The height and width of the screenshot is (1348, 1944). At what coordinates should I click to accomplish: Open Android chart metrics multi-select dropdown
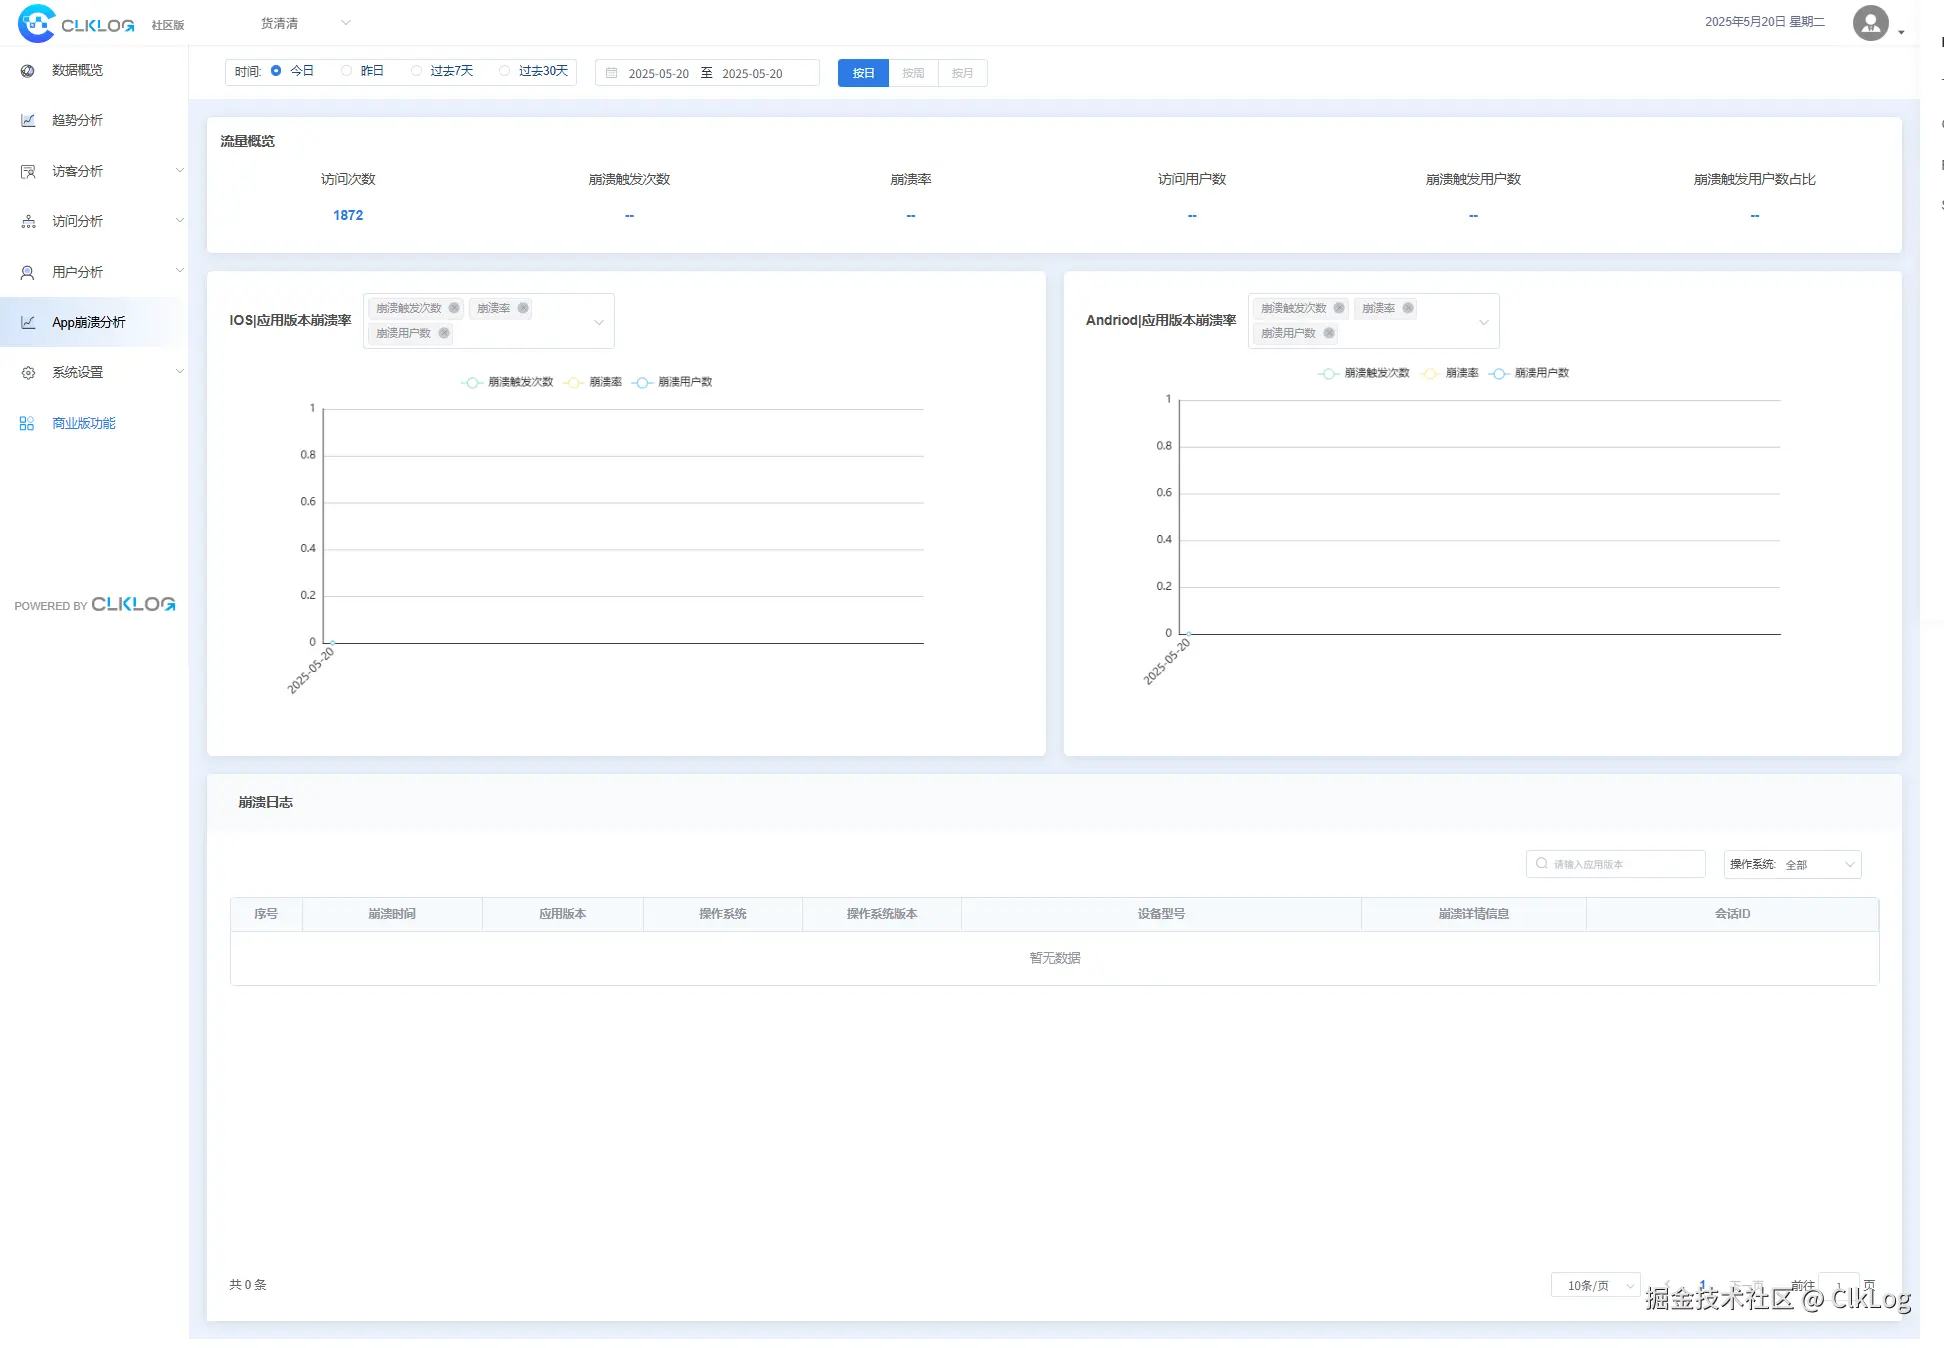[x=1484, y=322]
